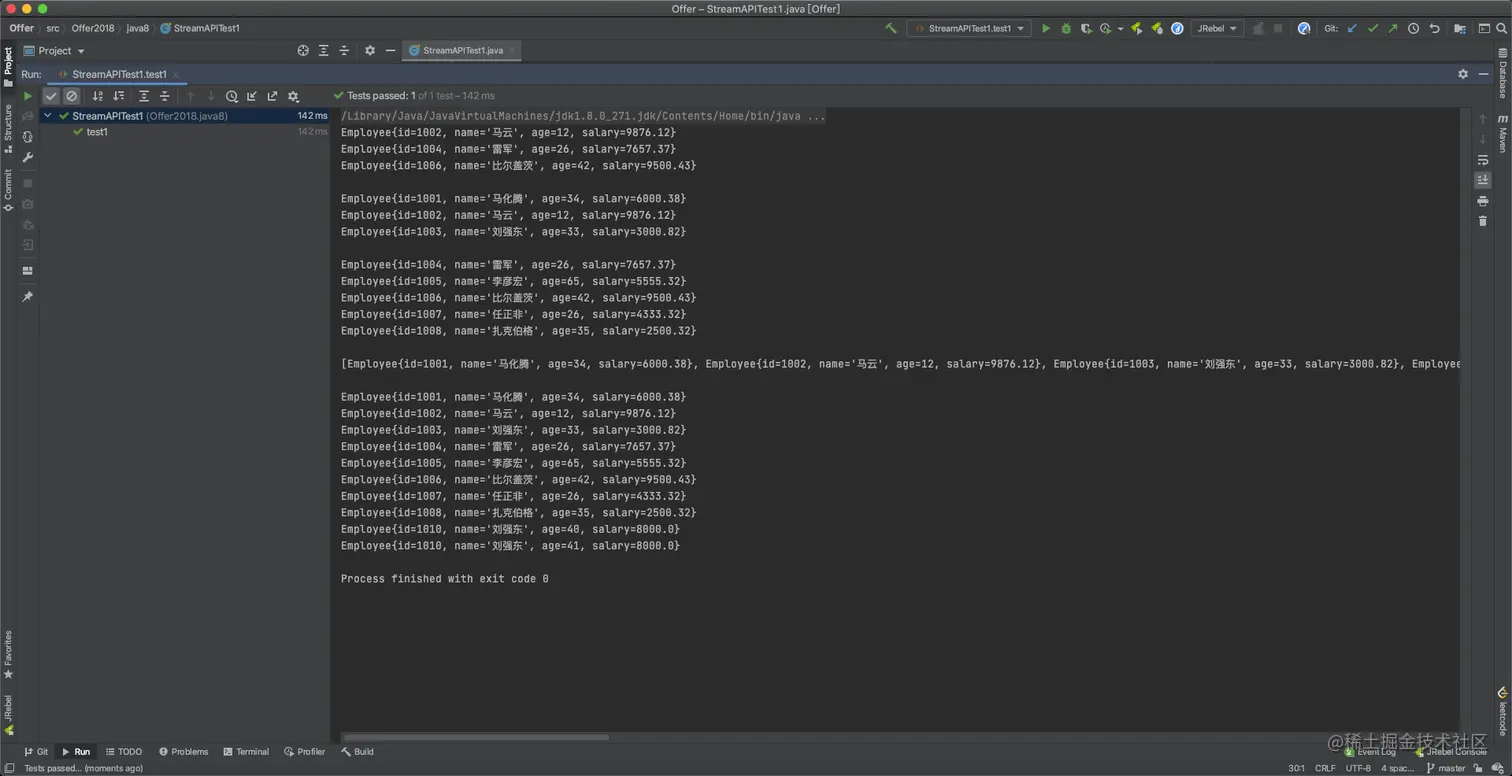Screen dimensions: 1512x776
Task: Sort tests by duration in the Run toolbar
Action: (x=119, y=96)
